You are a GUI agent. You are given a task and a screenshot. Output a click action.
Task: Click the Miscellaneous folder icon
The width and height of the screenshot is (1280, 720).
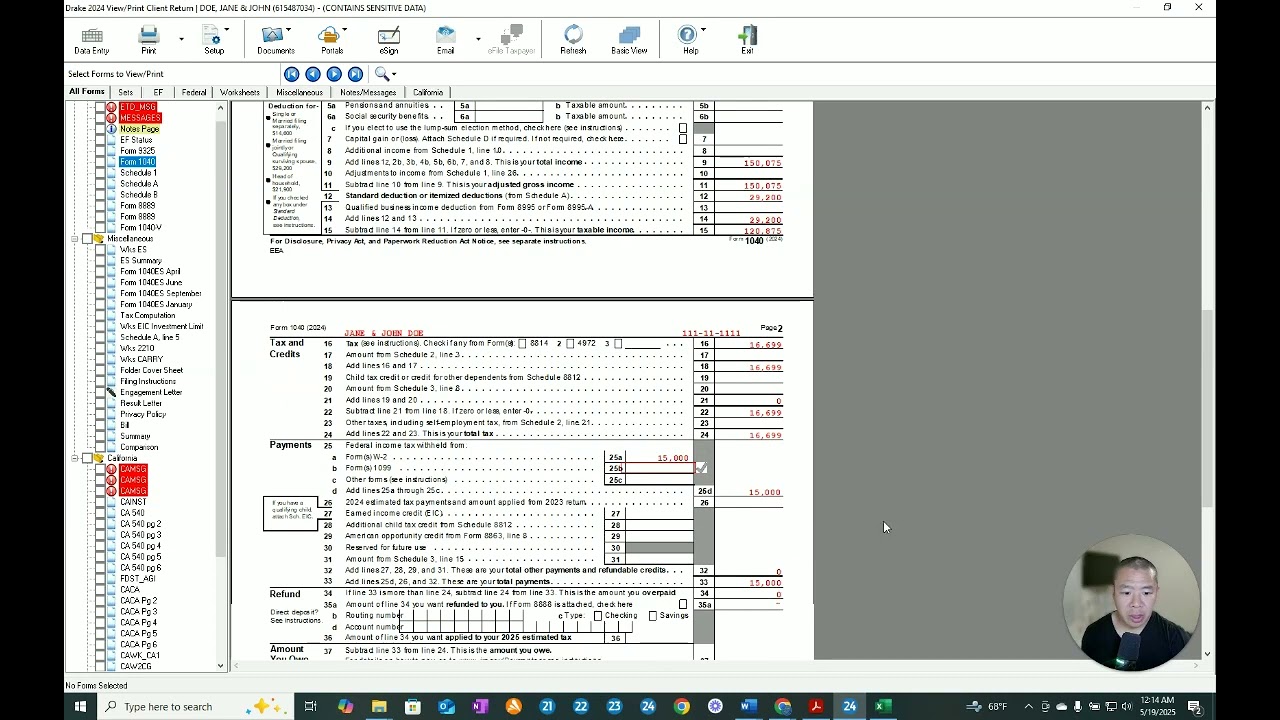click(98, 239)
